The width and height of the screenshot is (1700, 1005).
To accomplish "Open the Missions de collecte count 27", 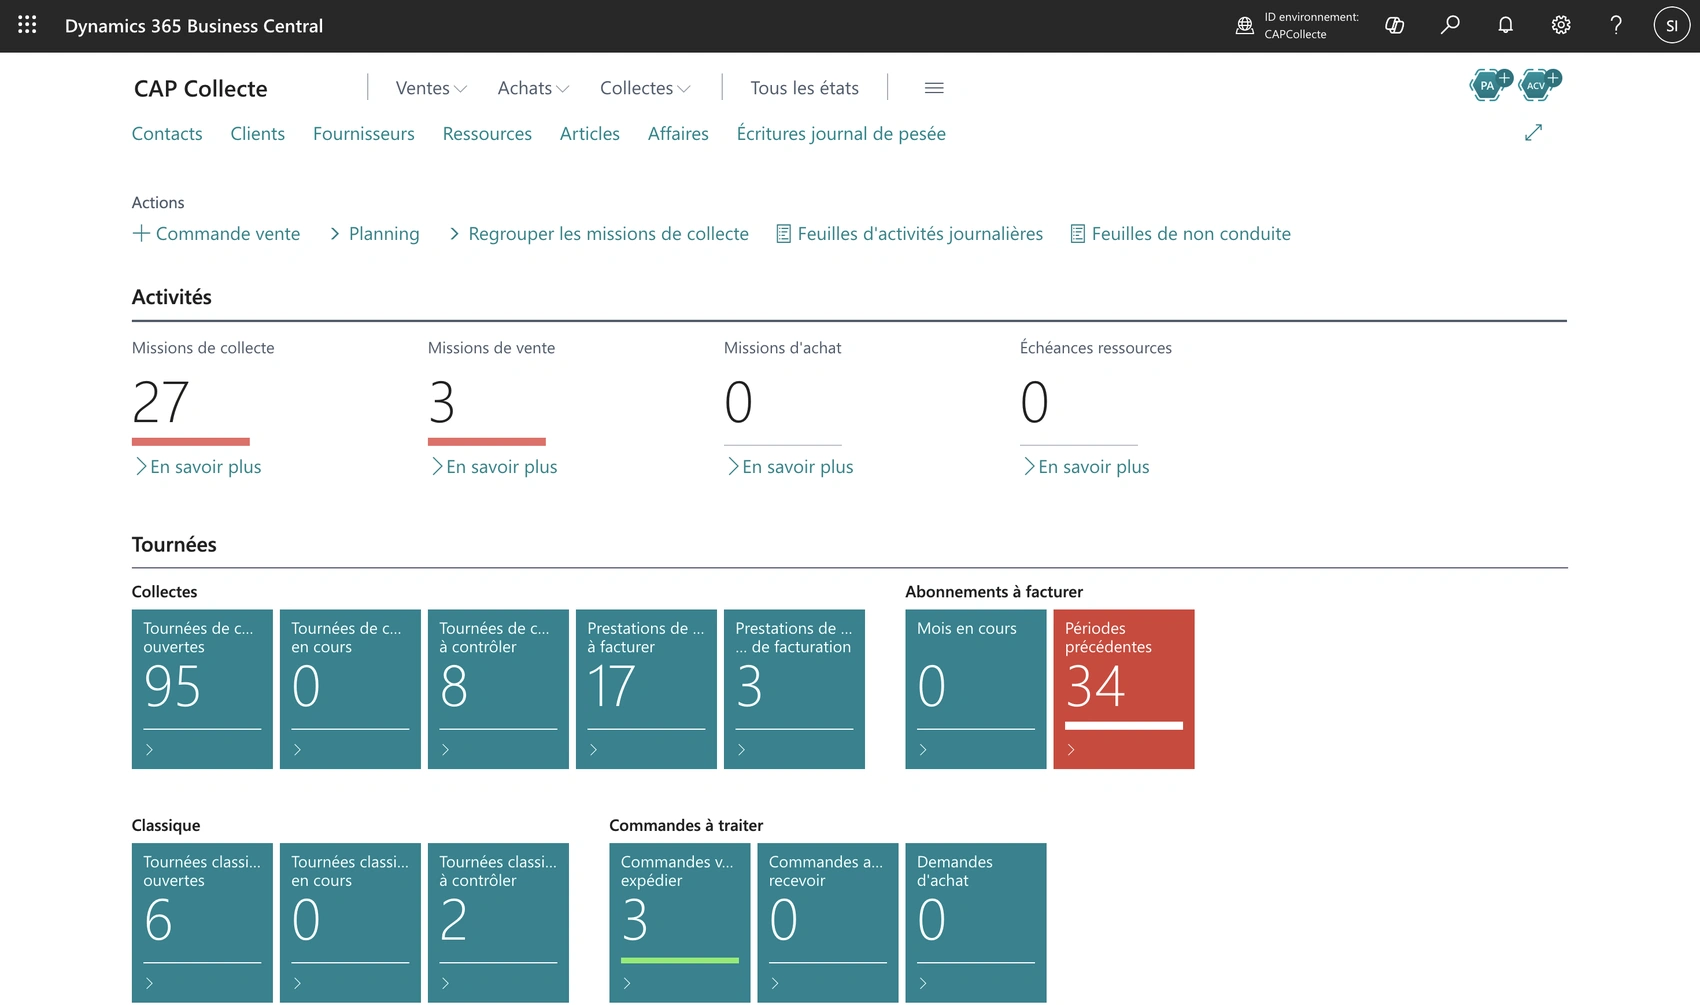I will [x=161, y=403].
